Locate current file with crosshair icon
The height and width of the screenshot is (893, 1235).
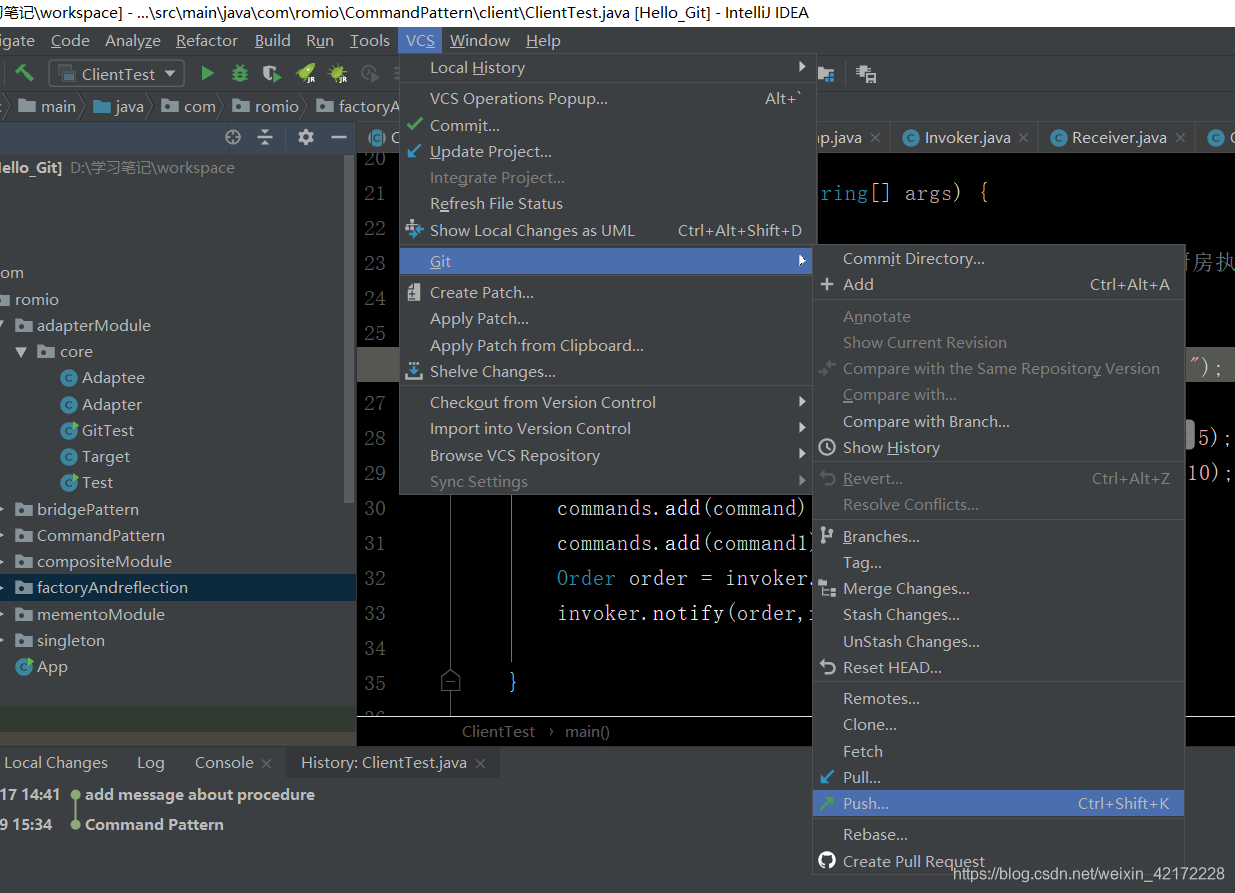coord(233,137)
